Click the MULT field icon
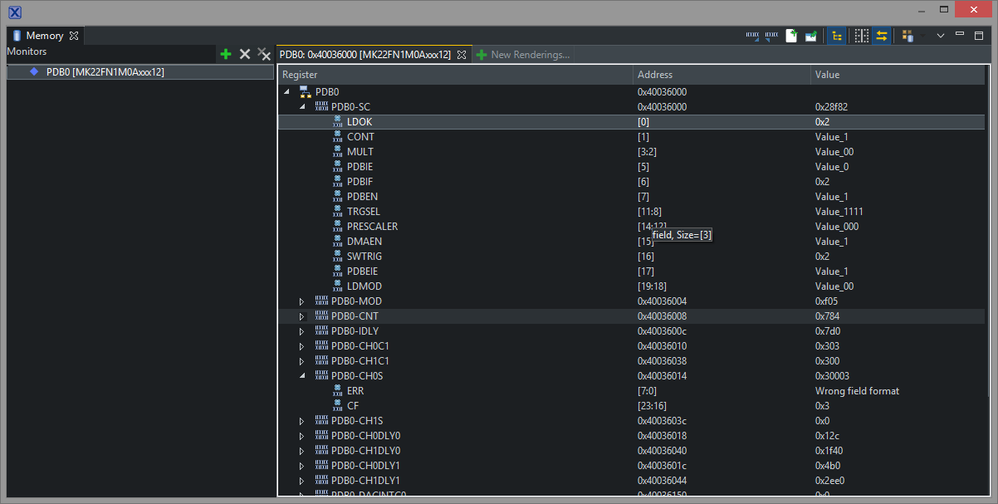 [x=337, y=151]
